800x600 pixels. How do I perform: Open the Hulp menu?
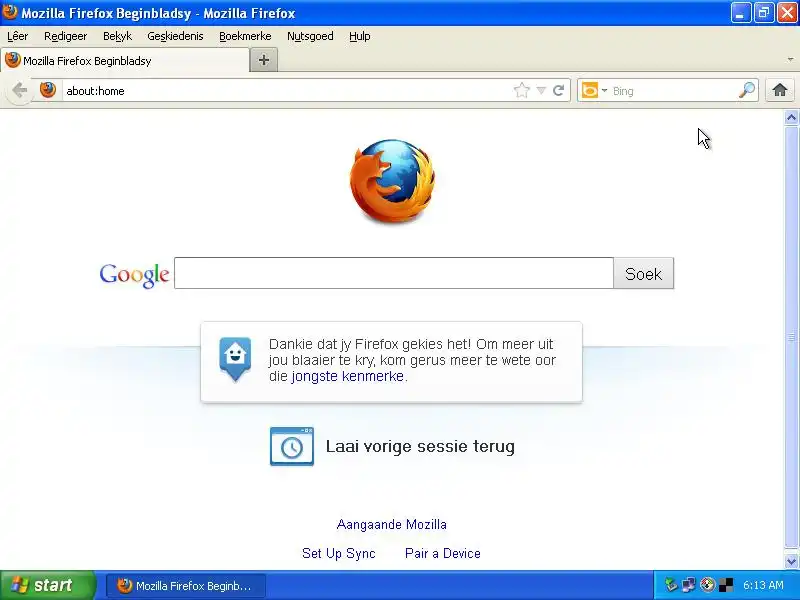click(360, 36)
